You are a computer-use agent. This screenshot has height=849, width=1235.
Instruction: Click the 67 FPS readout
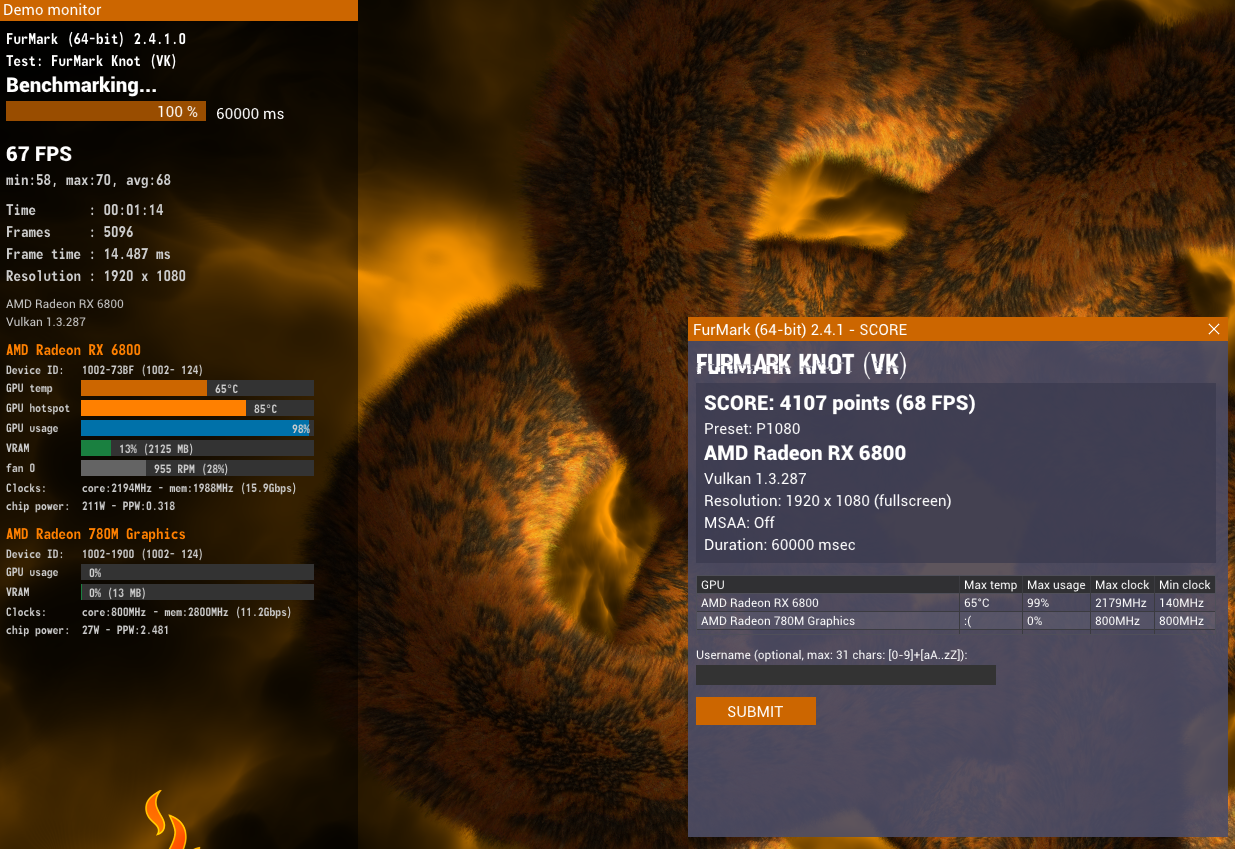coord(39,154)
